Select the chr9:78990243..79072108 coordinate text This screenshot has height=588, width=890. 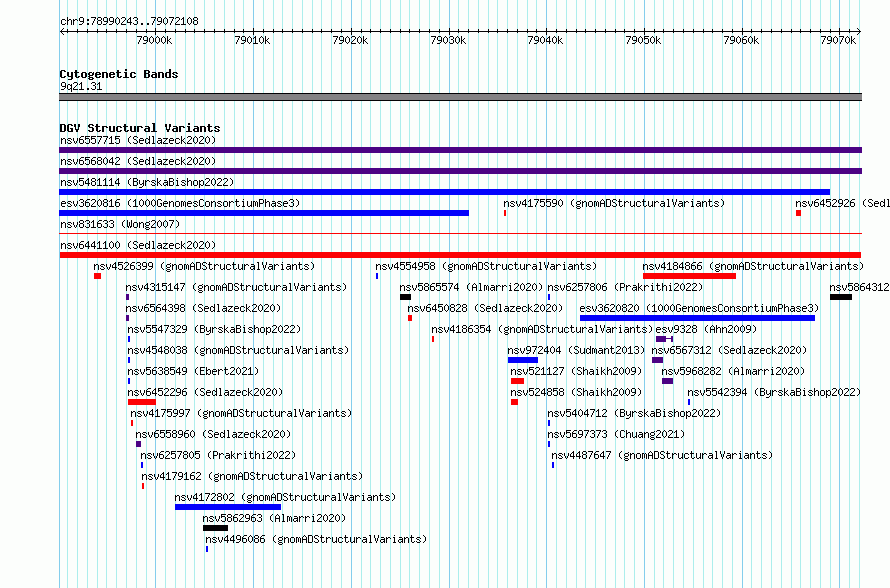coord(129,21)
